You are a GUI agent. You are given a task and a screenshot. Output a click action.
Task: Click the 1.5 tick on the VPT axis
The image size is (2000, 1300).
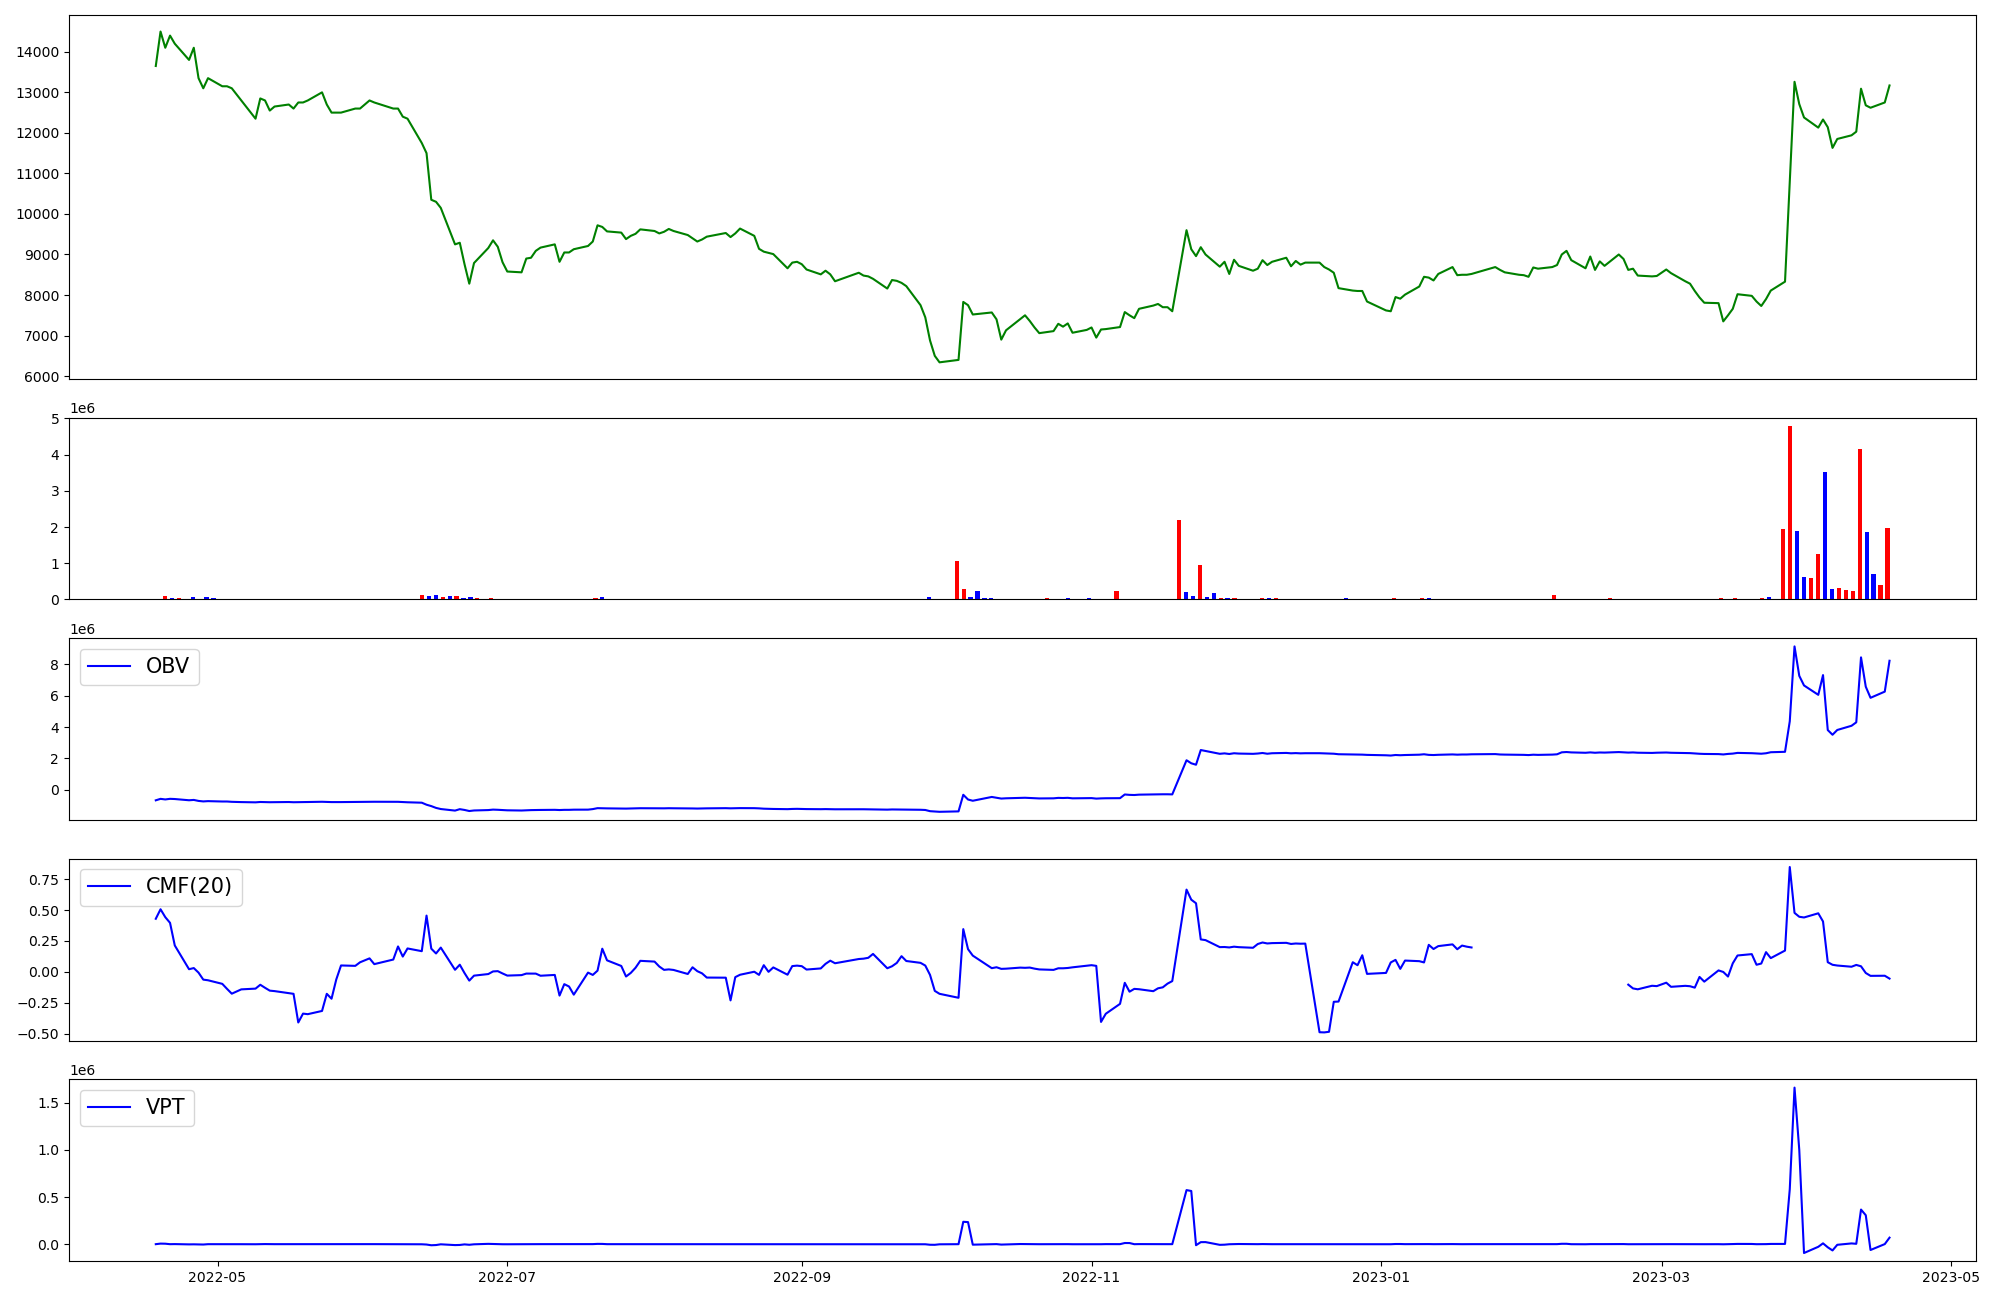coord(51,1103)
